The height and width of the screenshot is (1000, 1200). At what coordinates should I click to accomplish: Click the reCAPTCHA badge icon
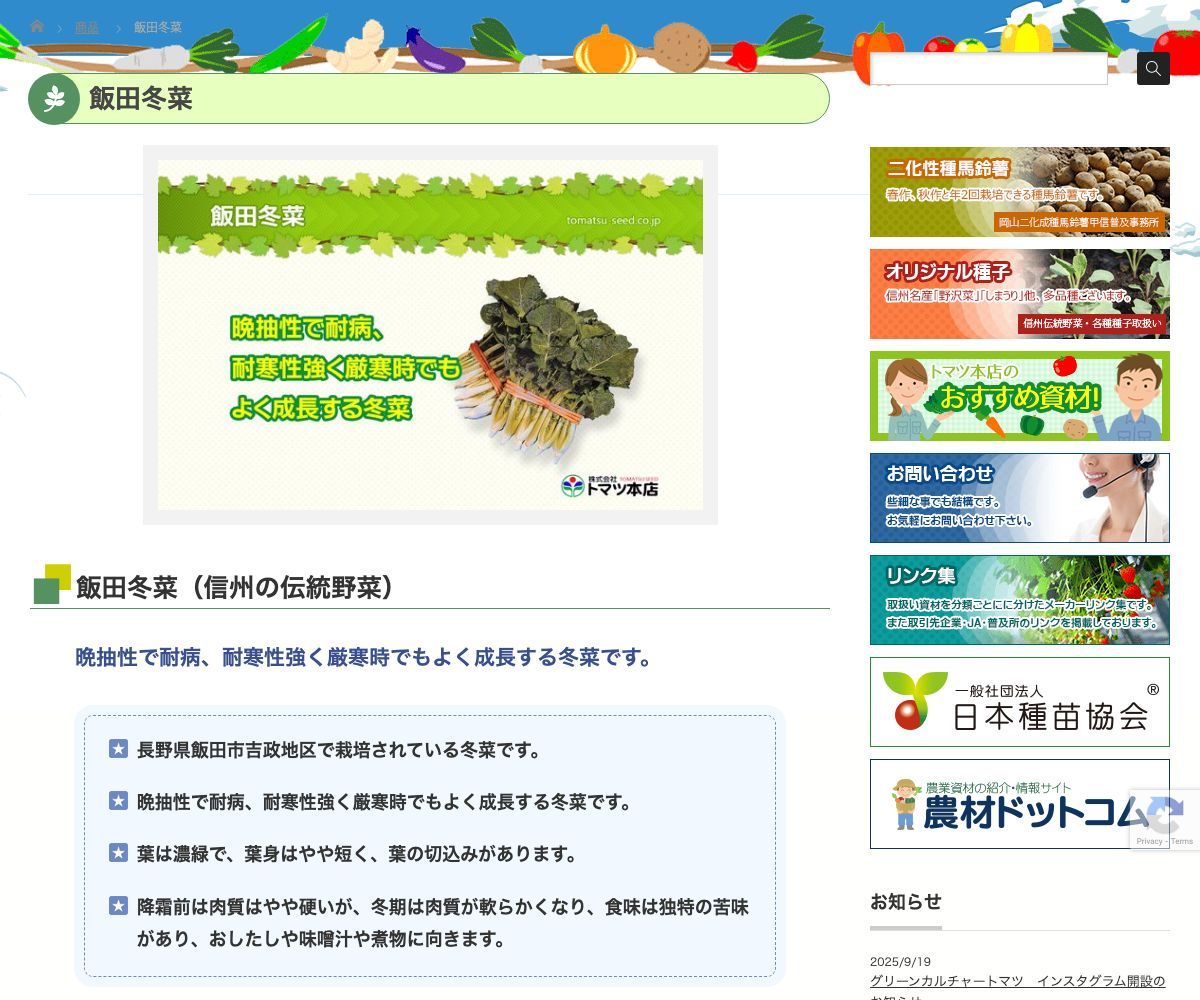[1164, 812]
